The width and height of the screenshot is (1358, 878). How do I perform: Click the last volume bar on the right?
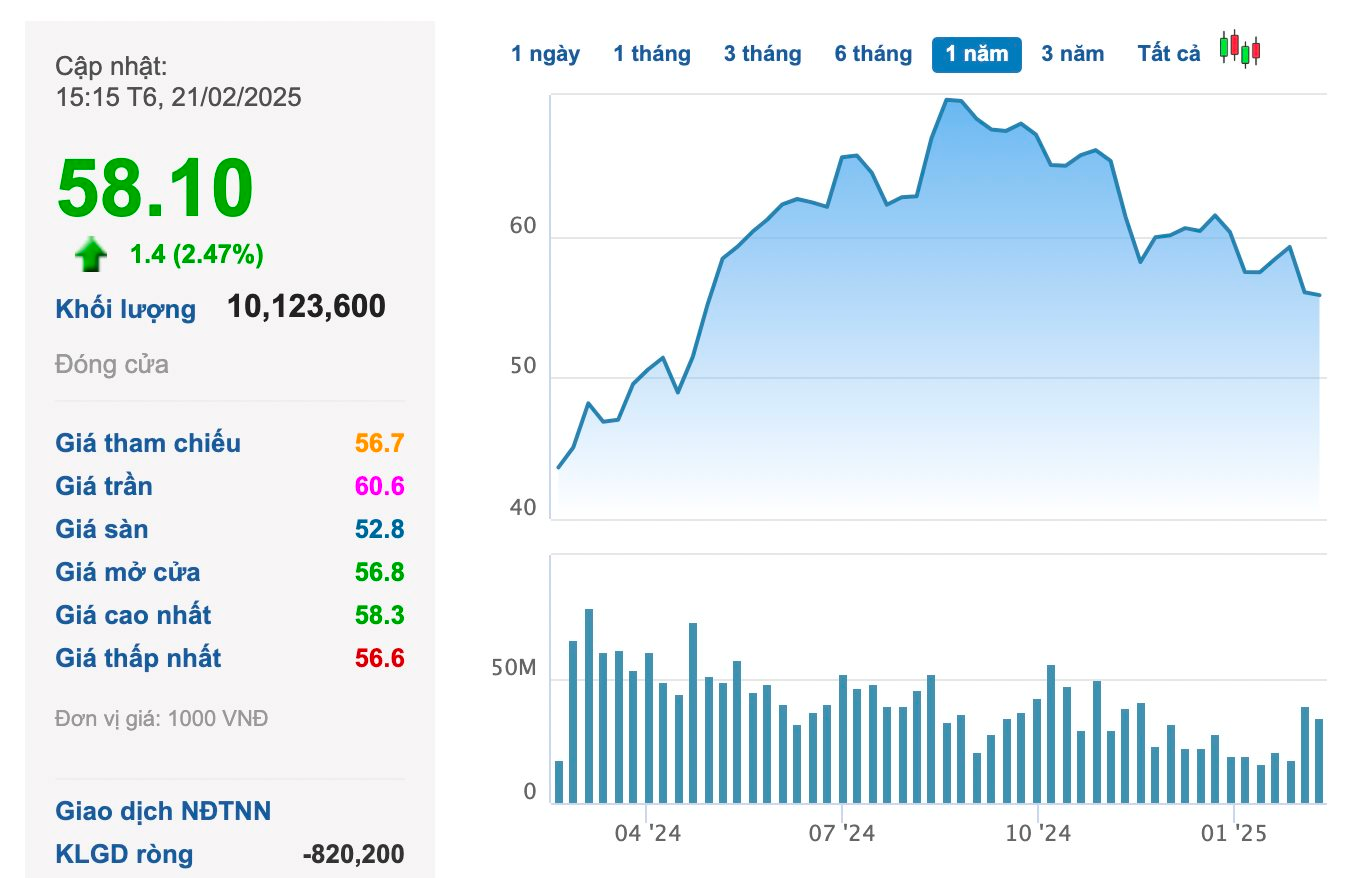(x=1319, y=761)
